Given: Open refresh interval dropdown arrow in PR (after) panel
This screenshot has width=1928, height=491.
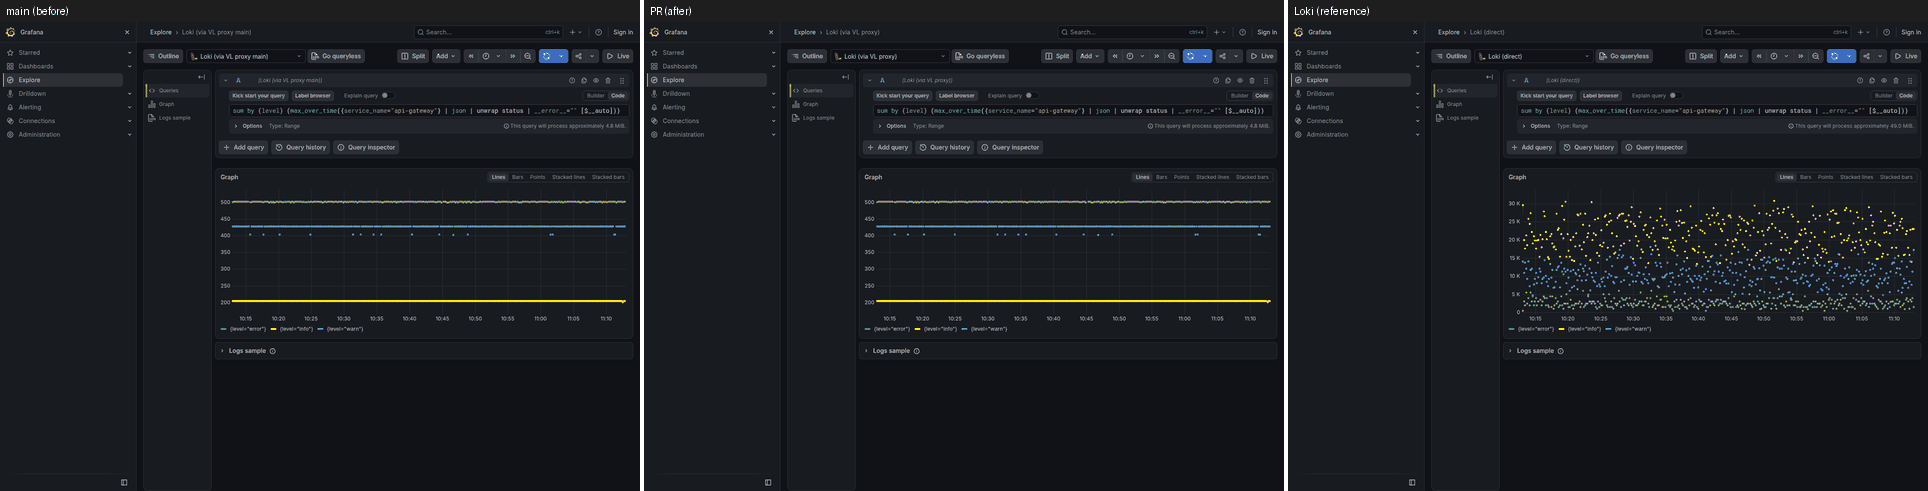Looking at the screenshot, I should coord(1205,56).
